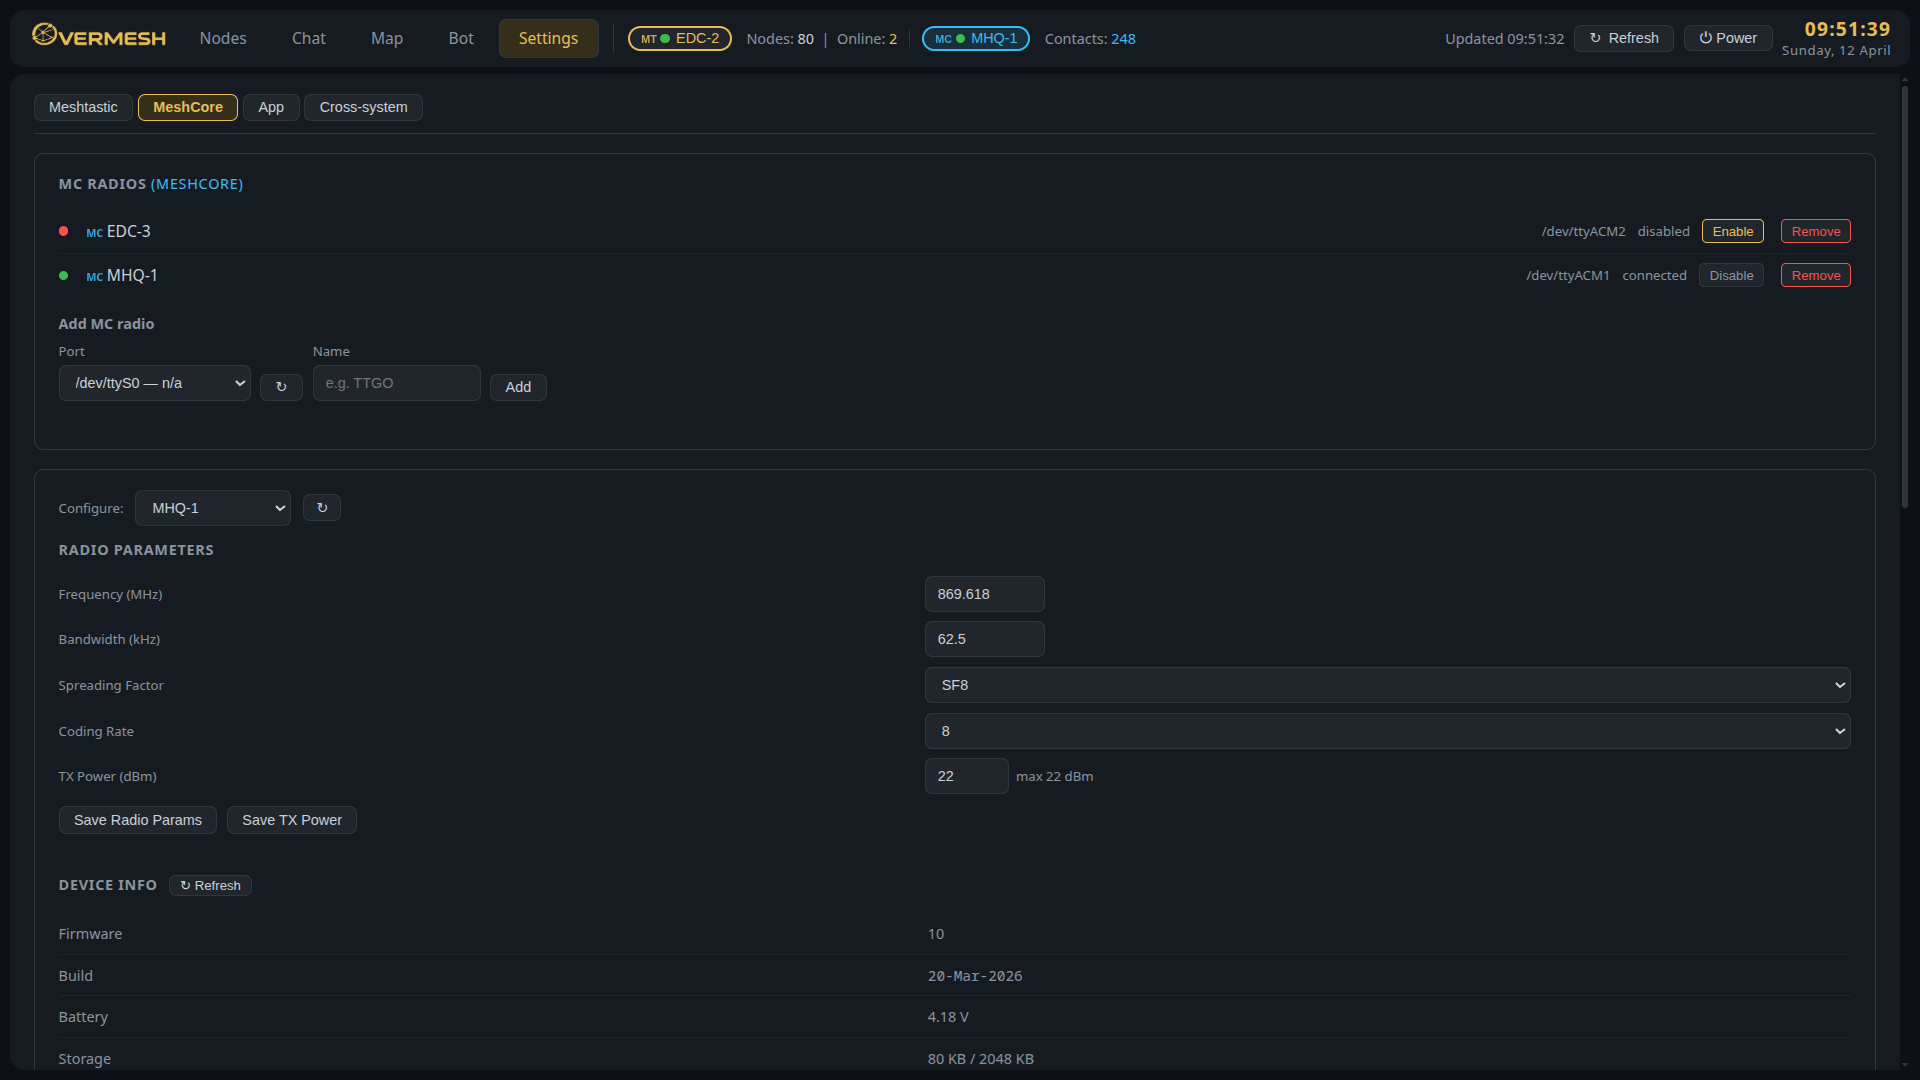Open the Configure radio dropdown

coord(213,508)
